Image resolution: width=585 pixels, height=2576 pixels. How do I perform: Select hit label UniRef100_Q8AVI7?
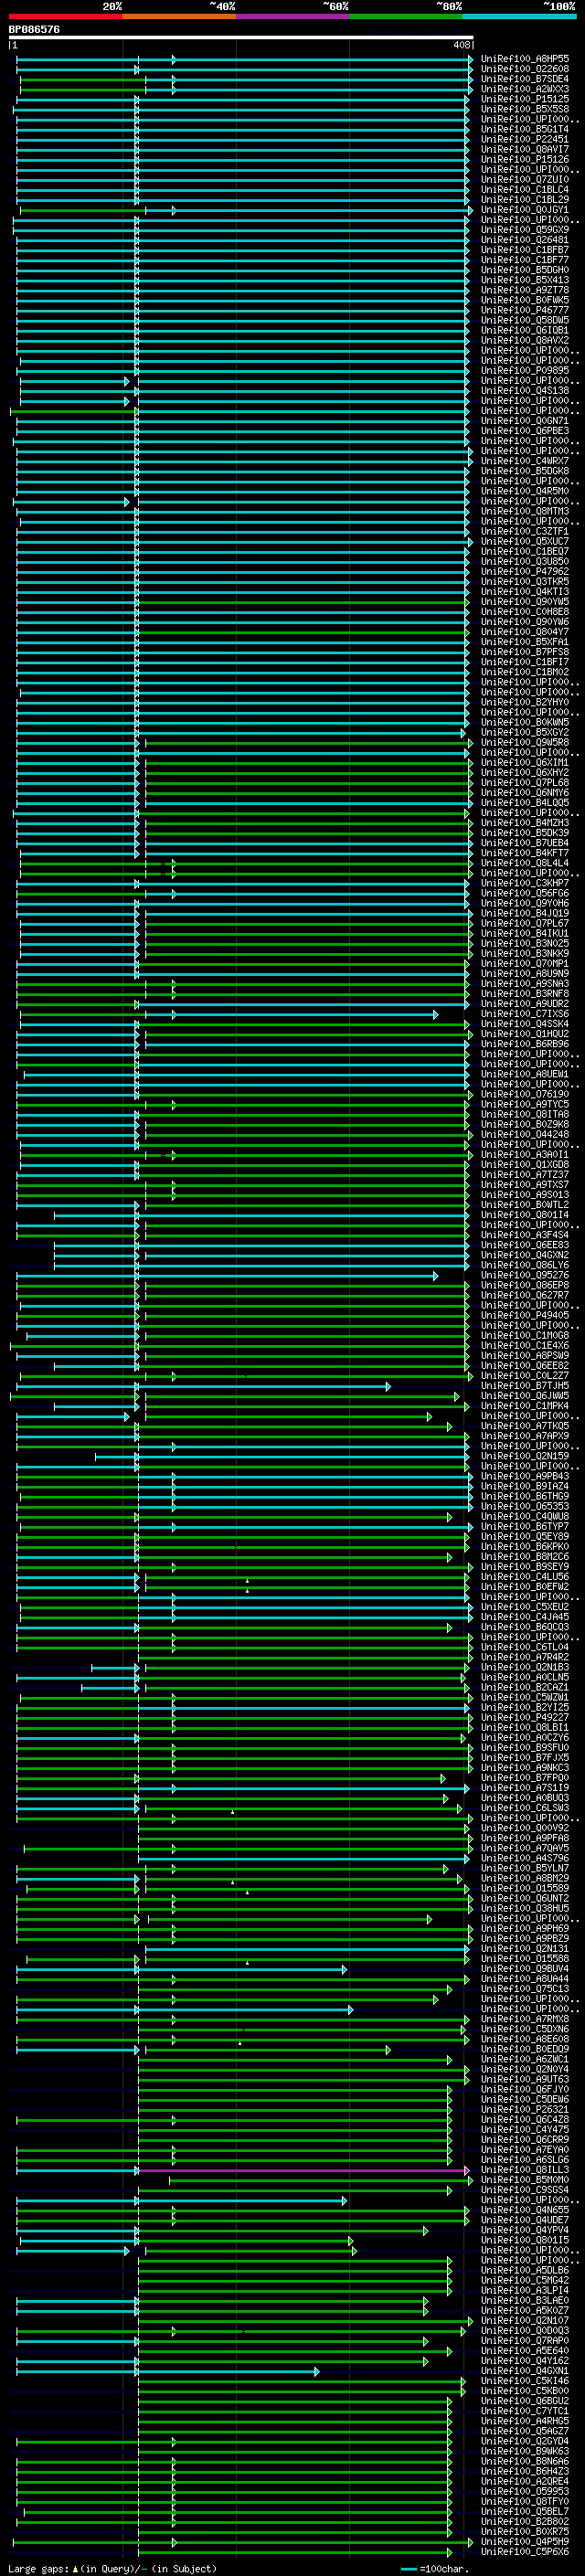(525, 149)
